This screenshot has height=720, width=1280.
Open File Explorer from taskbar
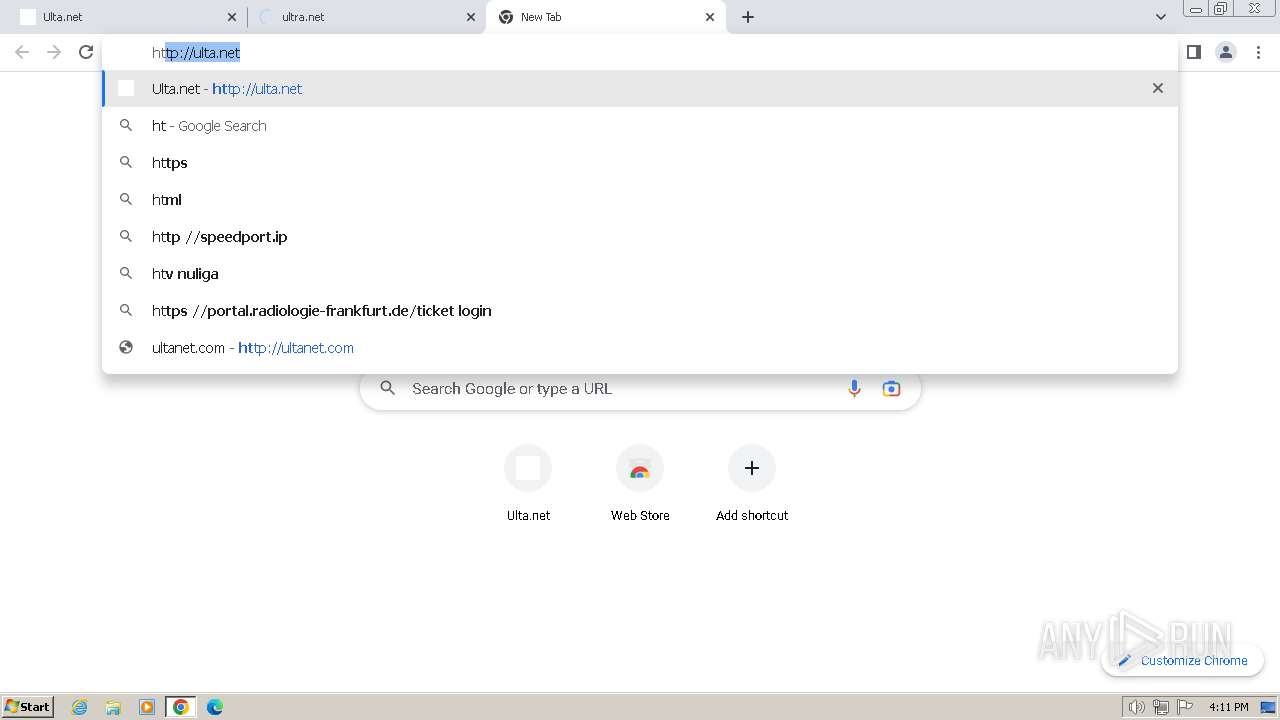tap(113, 707)
